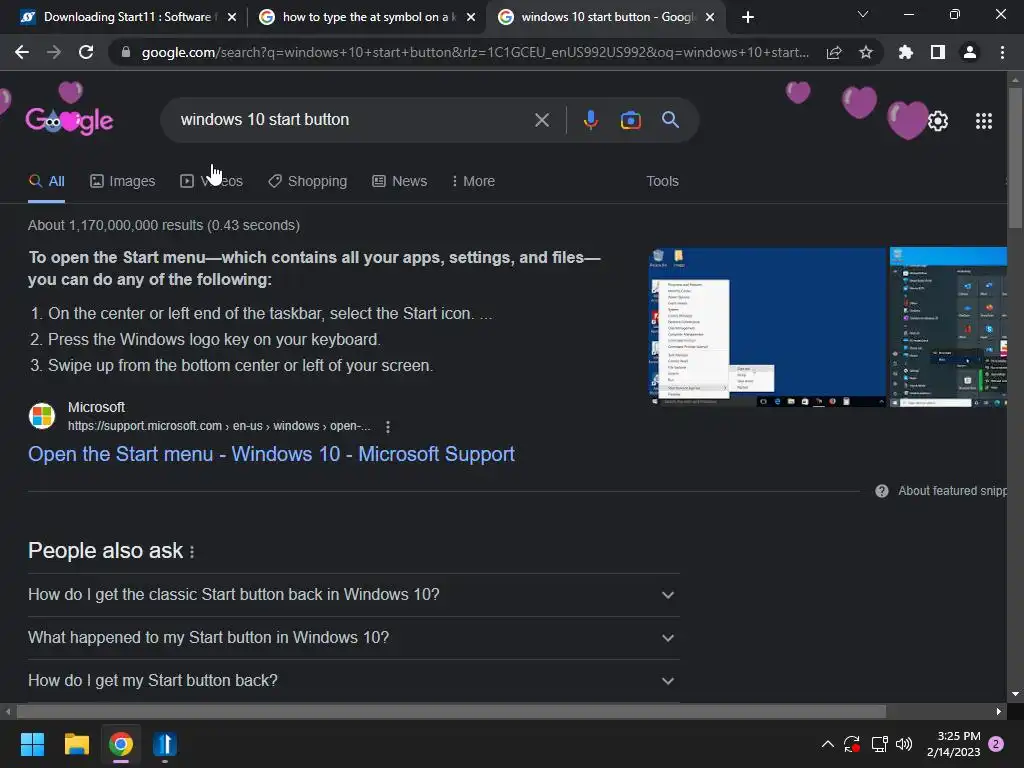This screenshot has width=1024, height=768.
Task: Close the windows 10 start button tab
Action: (710, 18)
